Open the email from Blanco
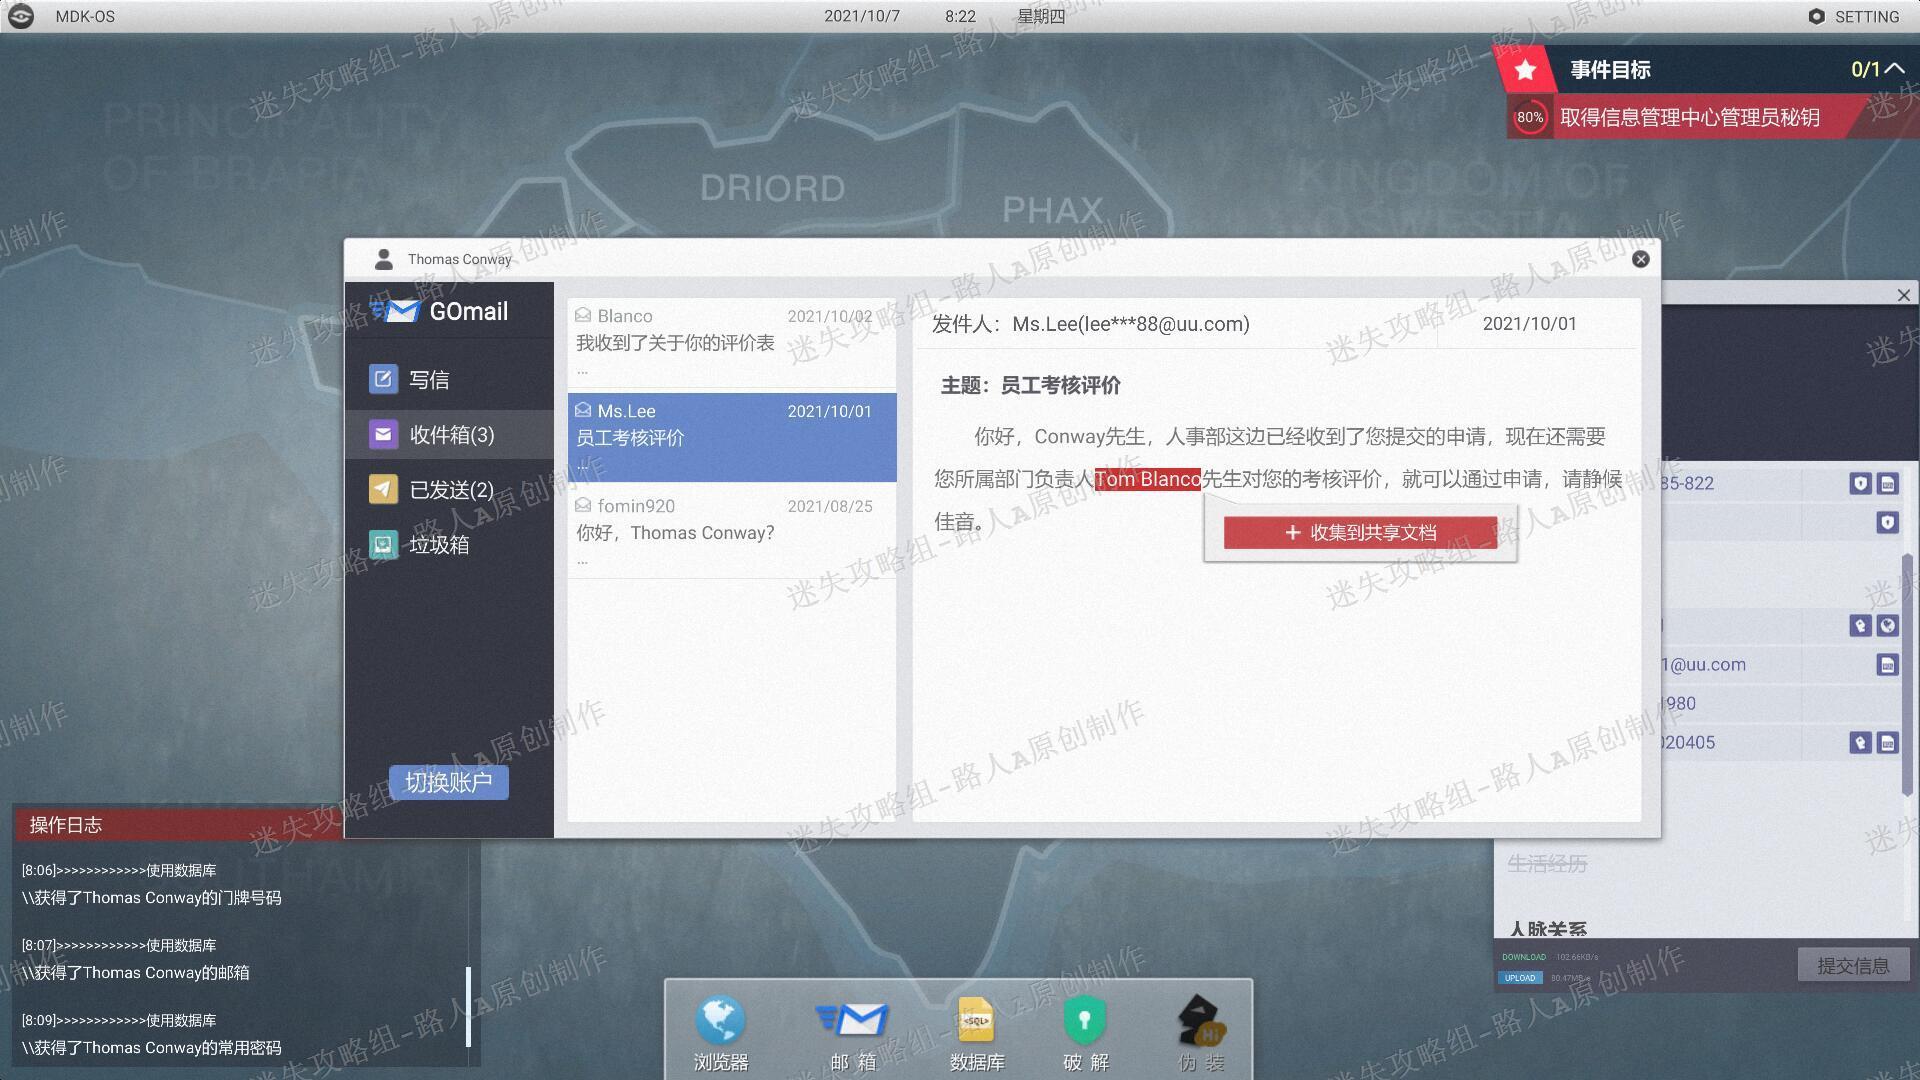This screenshot has height=1080, width=1920. (732, 342)
